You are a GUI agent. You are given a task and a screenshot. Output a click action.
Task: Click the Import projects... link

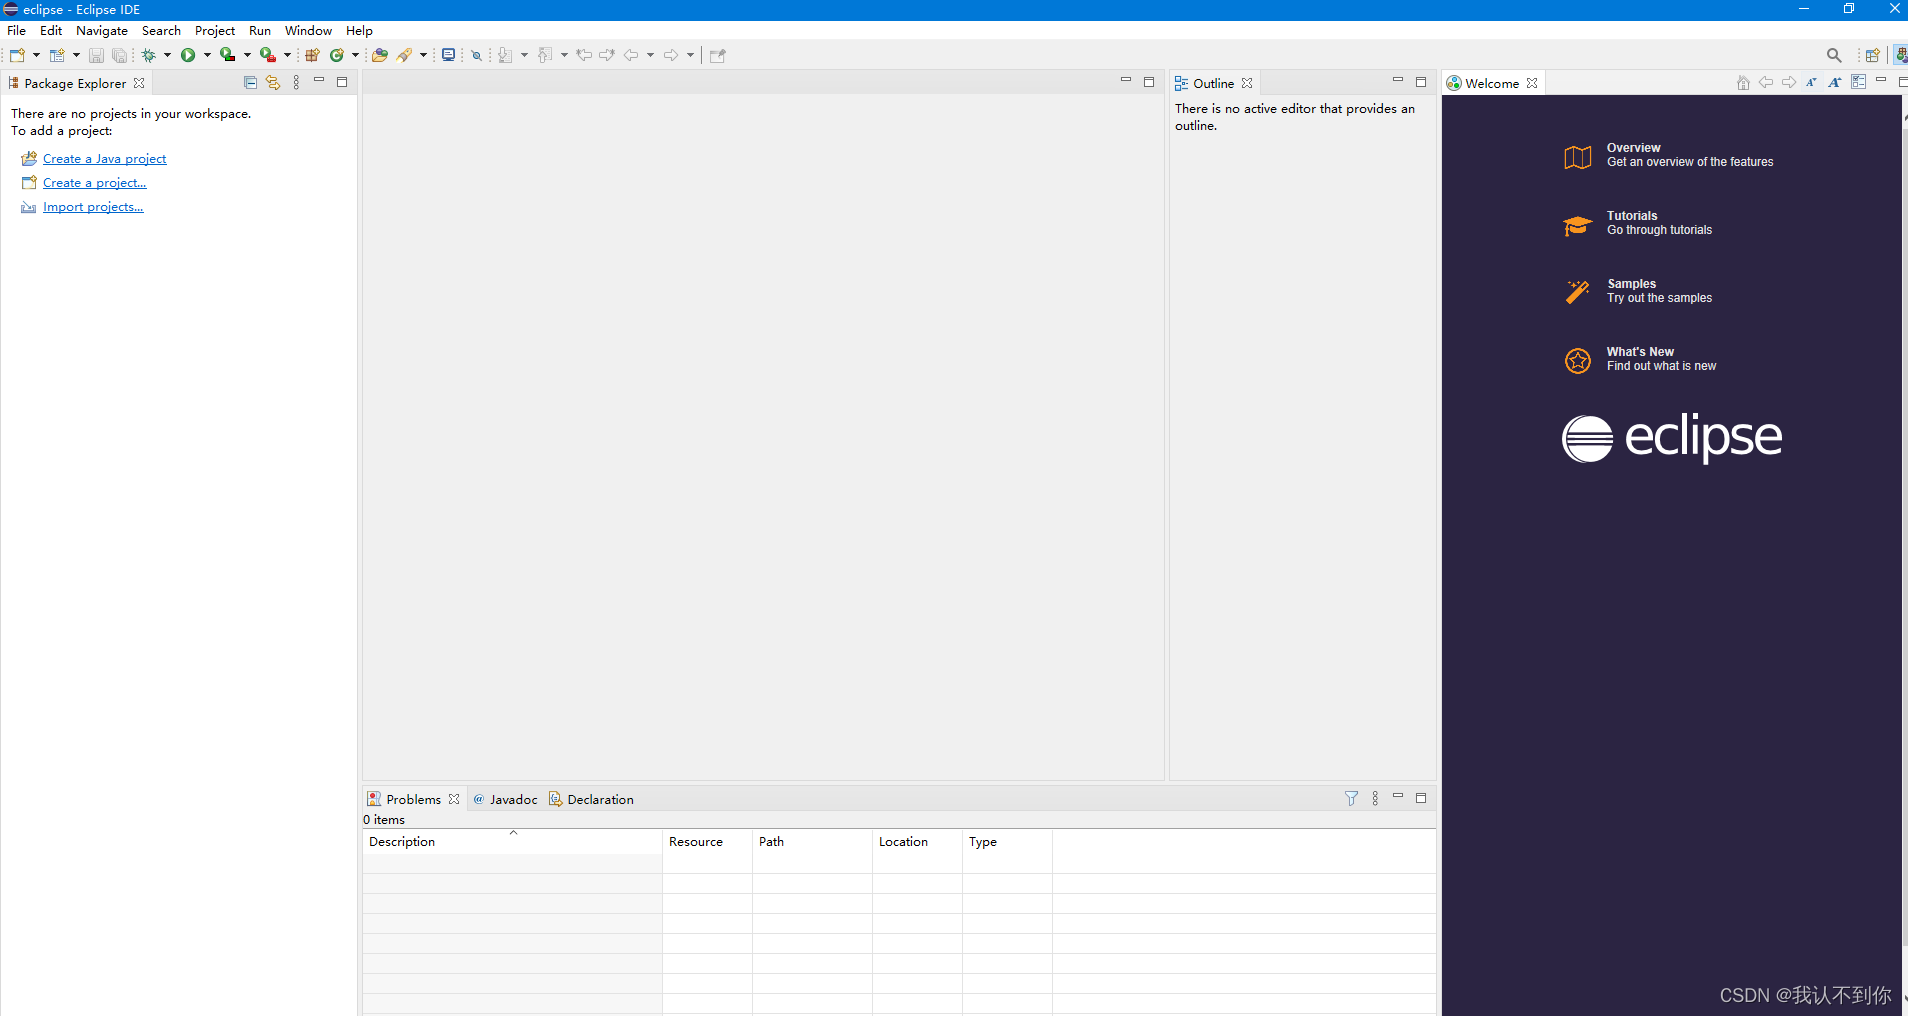(93, 206)
